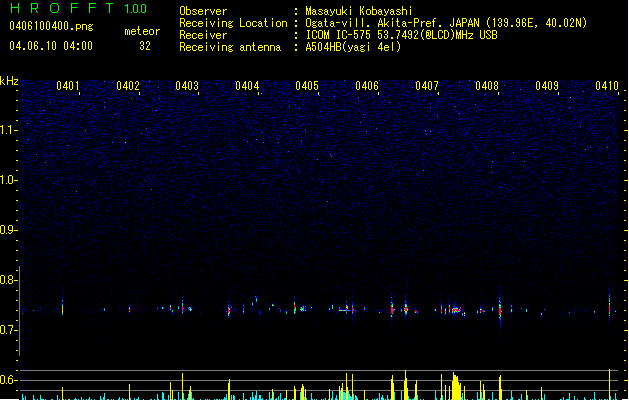
Task: Click the HROFFT 1.0.0 title text
Action: 79,8
